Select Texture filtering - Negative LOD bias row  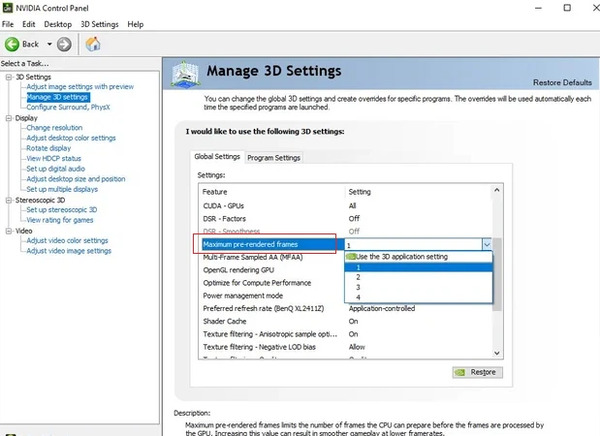[x=346, y=347]
